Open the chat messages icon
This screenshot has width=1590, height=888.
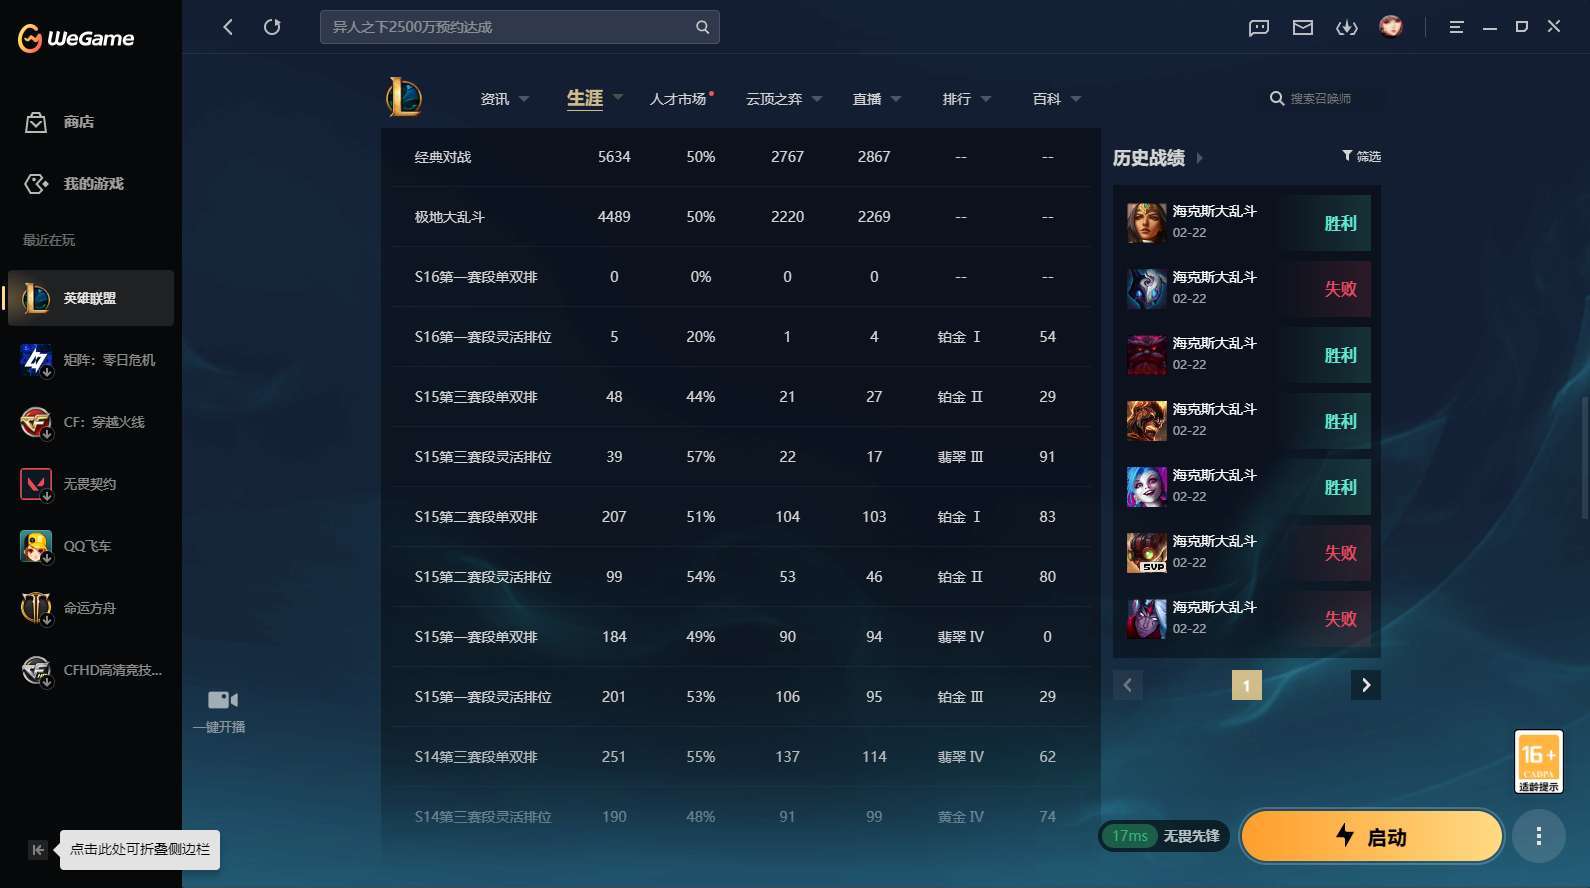click(x=1259, y=27)
